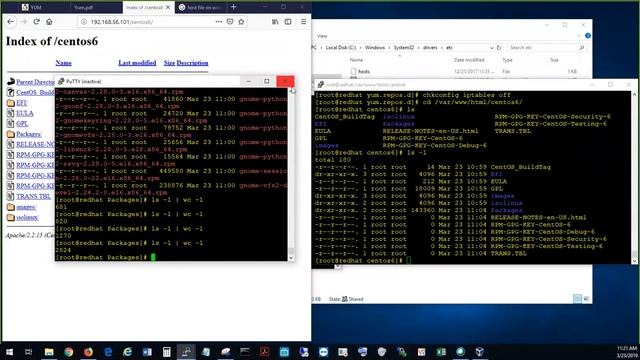
Task: Open the Firefox home page
Action: (x=49, y=22)
